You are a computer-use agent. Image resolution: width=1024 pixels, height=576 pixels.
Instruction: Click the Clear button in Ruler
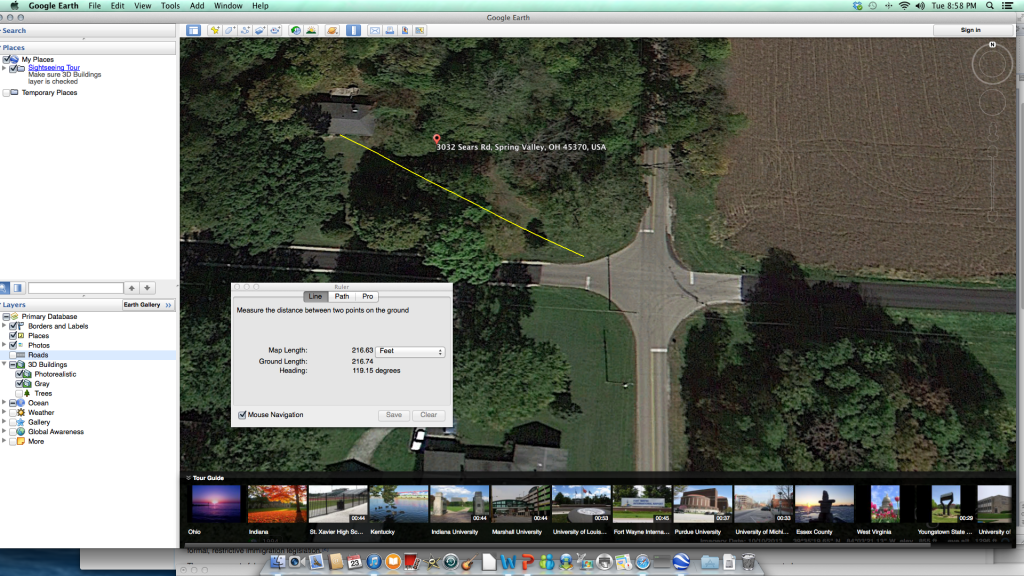[428, 415]
